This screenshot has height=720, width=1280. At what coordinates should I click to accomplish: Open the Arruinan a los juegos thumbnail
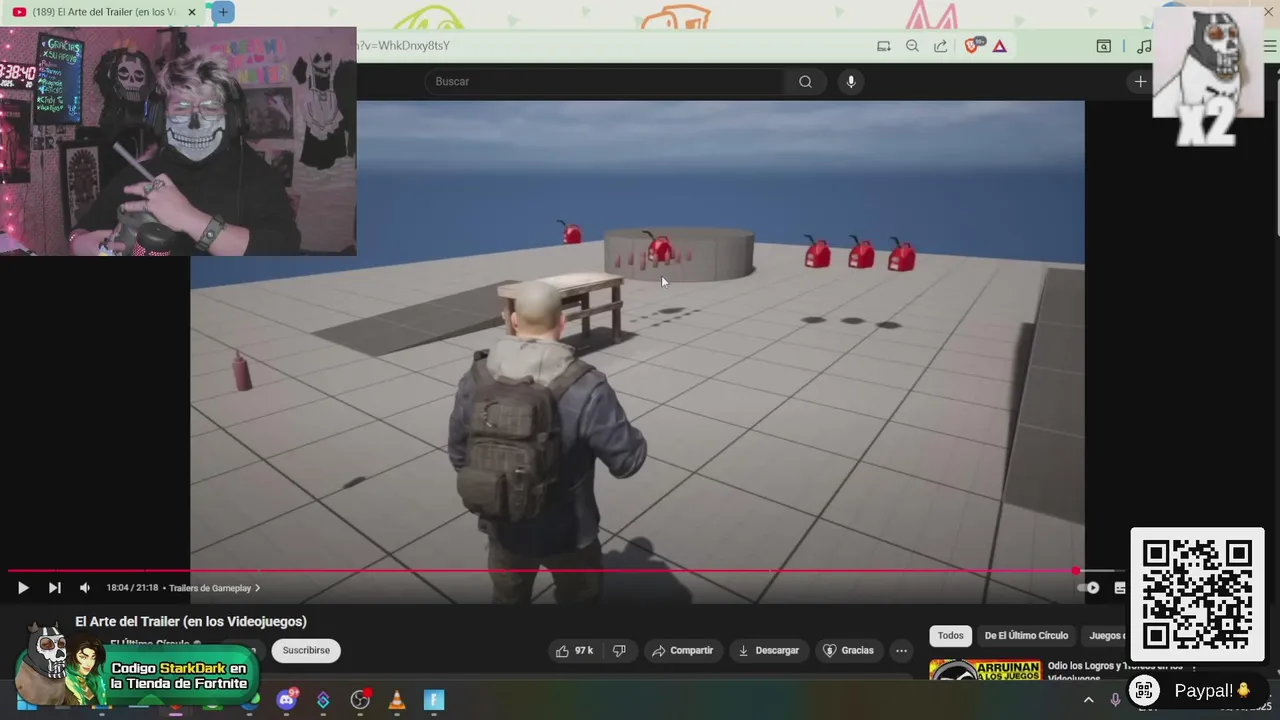(x=985, y=670)
